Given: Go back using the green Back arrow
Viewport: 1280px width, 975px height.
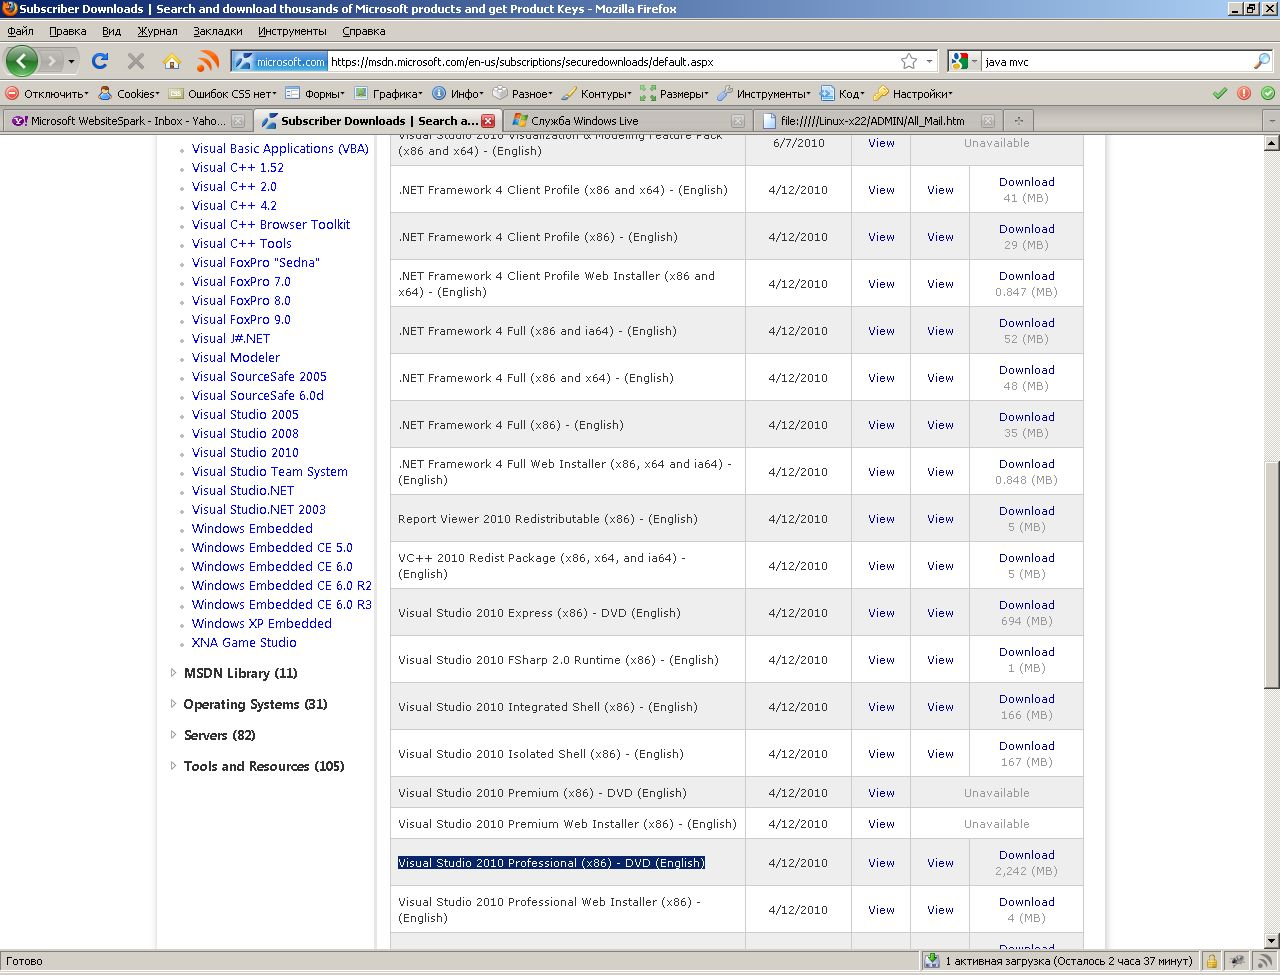Looking at the screenshot, I should [x=21, y=61].
